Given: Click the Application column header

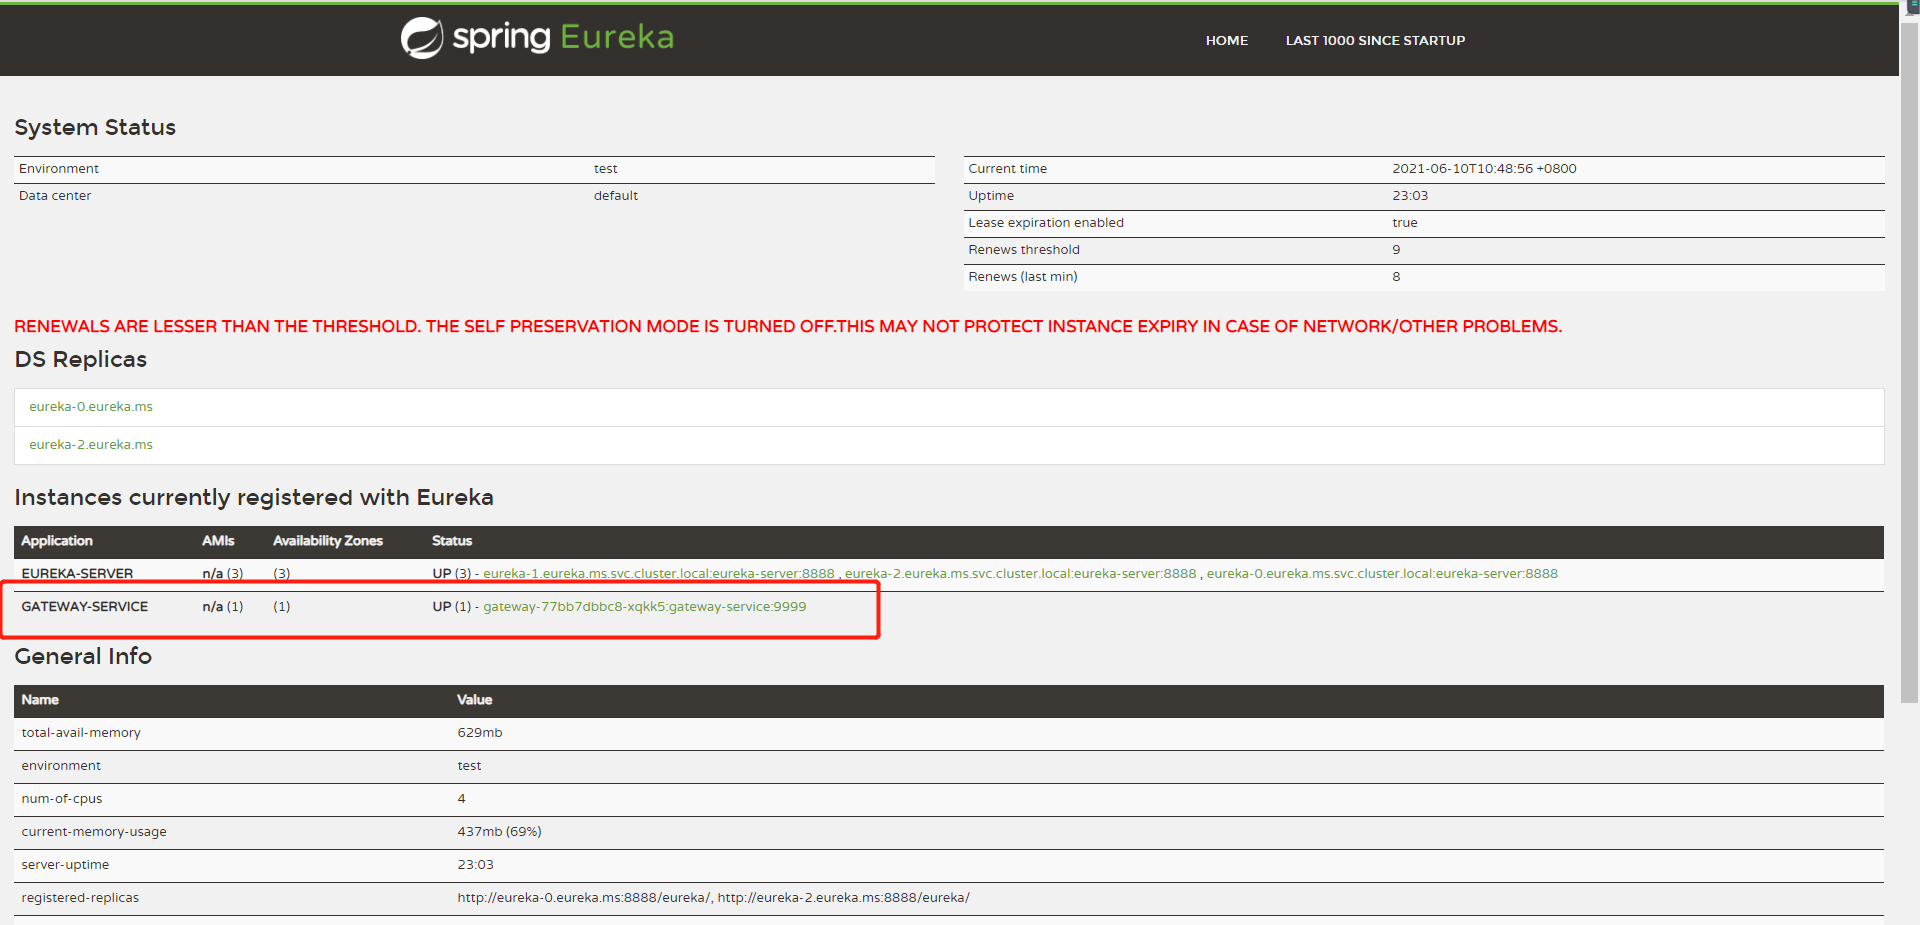Looking at the screenshot, I should coord(57,541).
